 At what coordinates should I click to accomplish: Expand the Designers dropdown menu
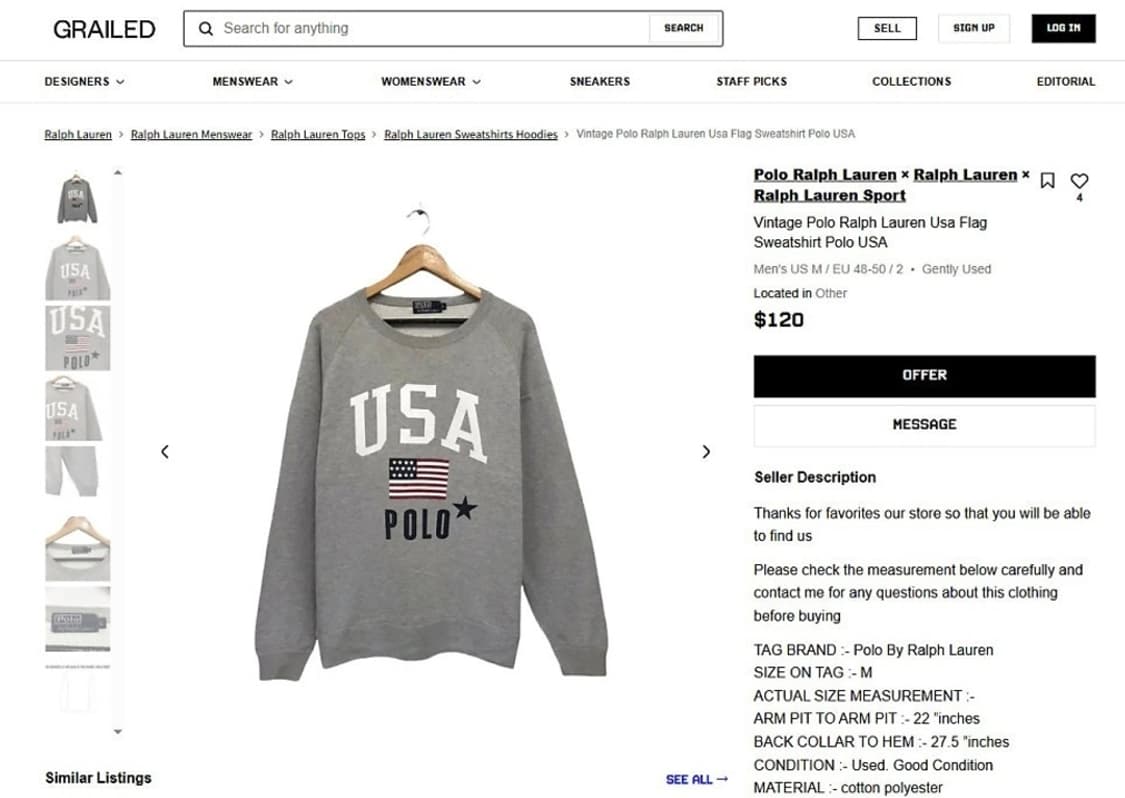pyautogui.click(x=84, y=82)
